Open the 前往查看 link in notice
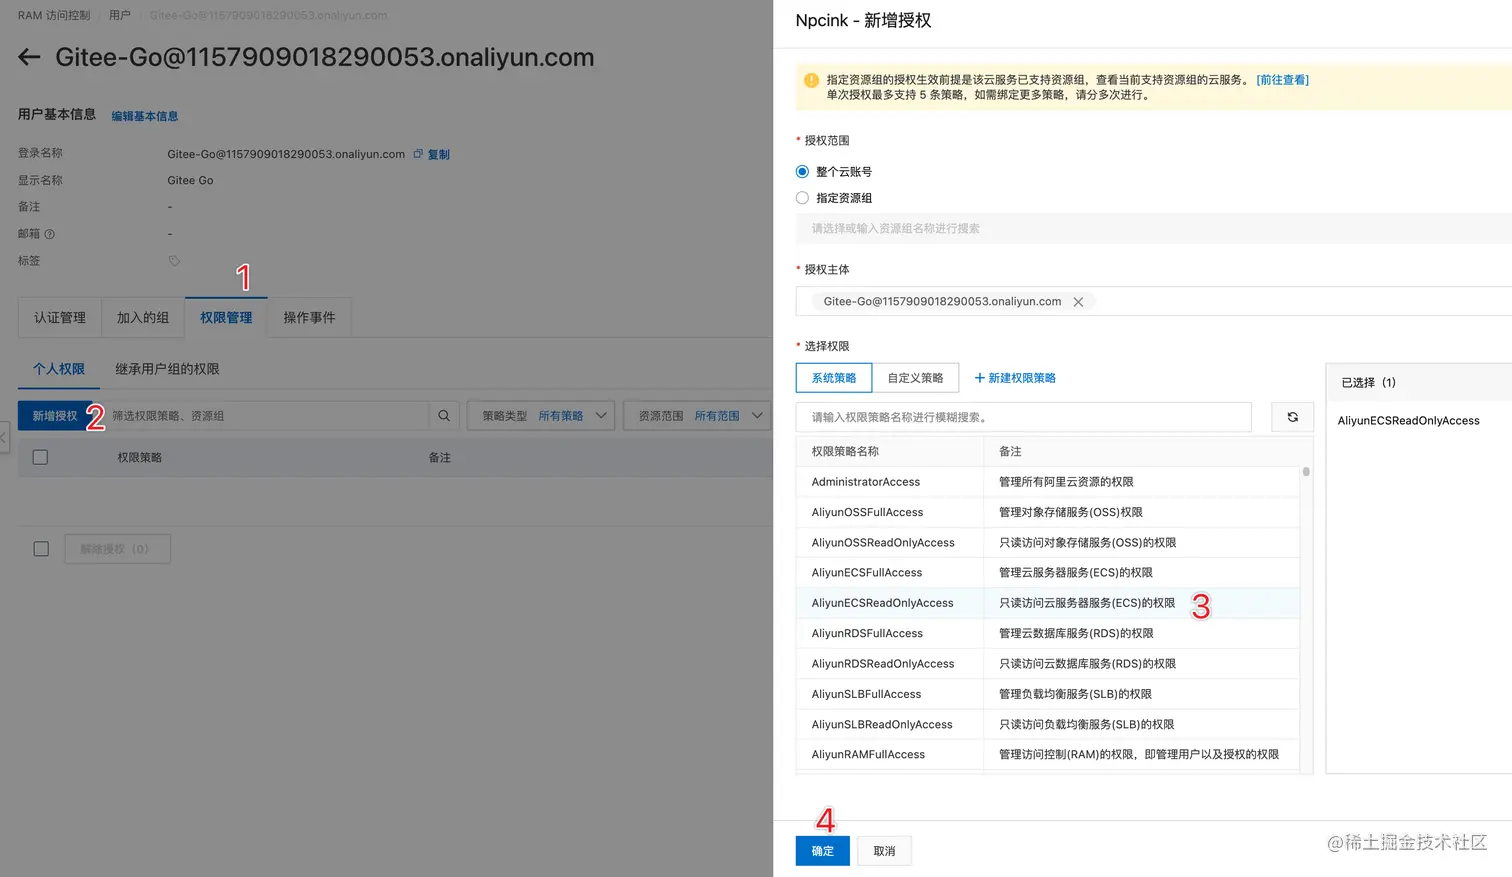The image size is (1512, 877). click(x=1283, y=80)
